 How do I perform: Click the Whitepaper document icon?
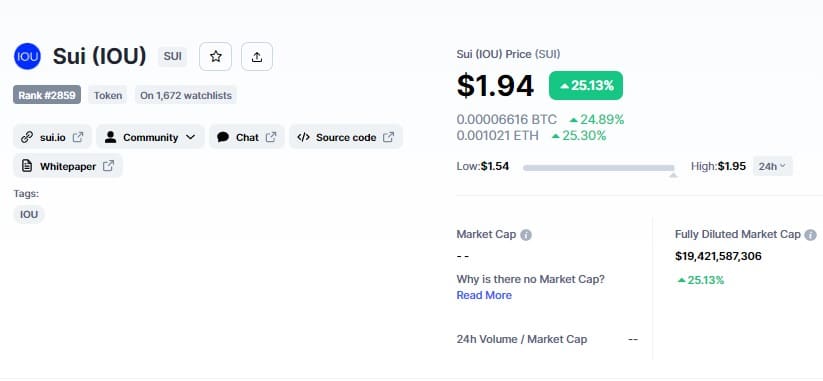point(27,166)
